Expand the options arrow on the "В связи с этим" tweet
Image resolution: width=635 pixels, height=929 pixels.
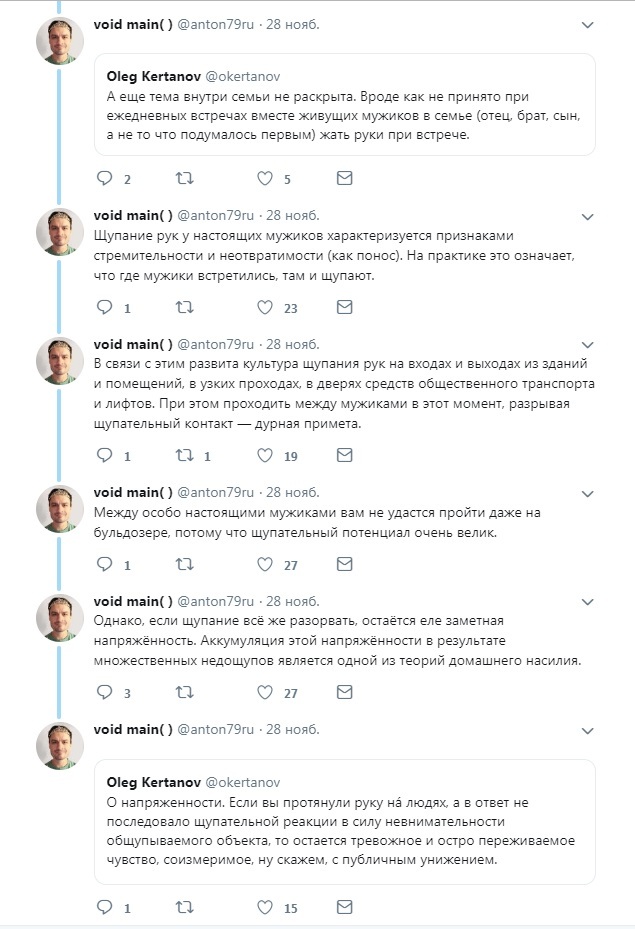pyautogui.click(x=588, y=344)
